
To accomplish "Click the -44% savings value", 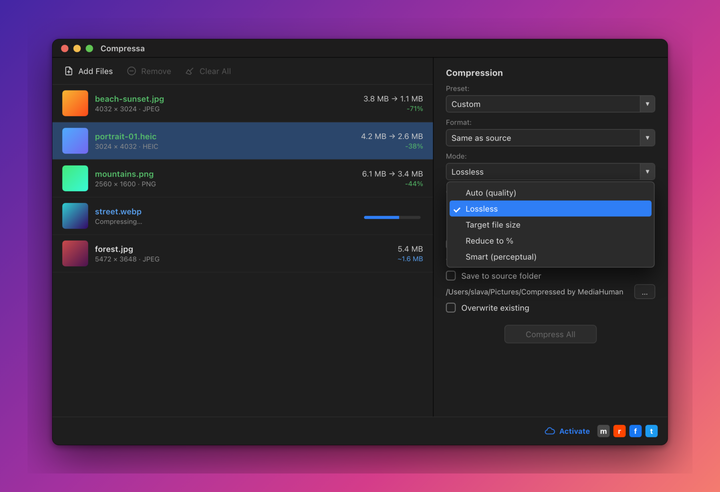I will coord(414,184).
